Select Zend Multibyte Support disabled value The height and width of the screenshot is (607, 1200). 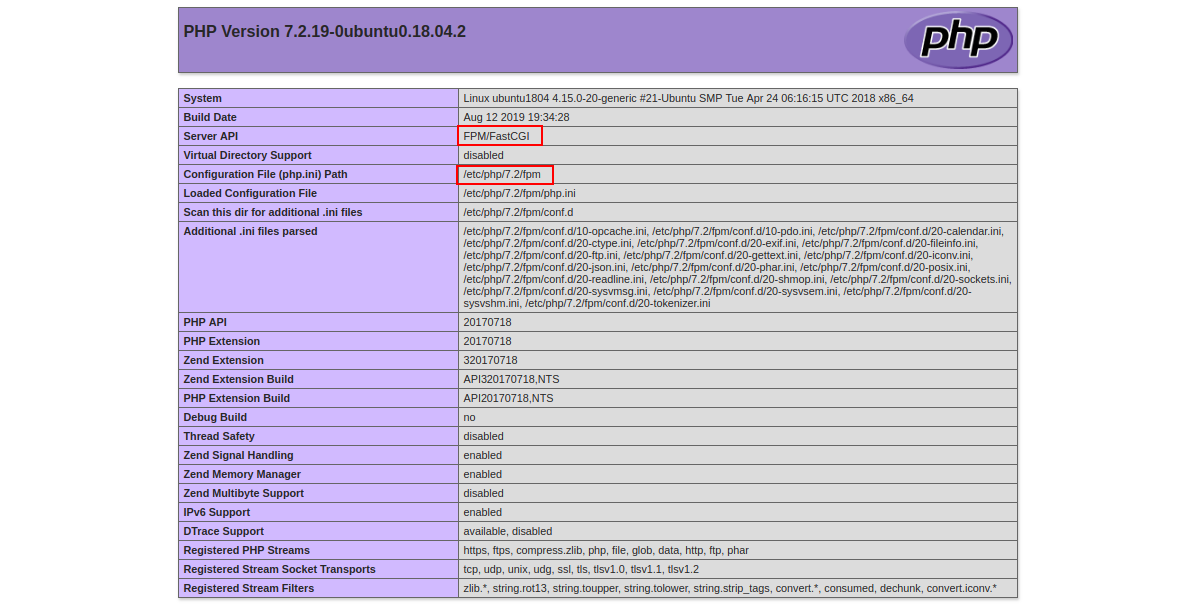click(483, 493)
